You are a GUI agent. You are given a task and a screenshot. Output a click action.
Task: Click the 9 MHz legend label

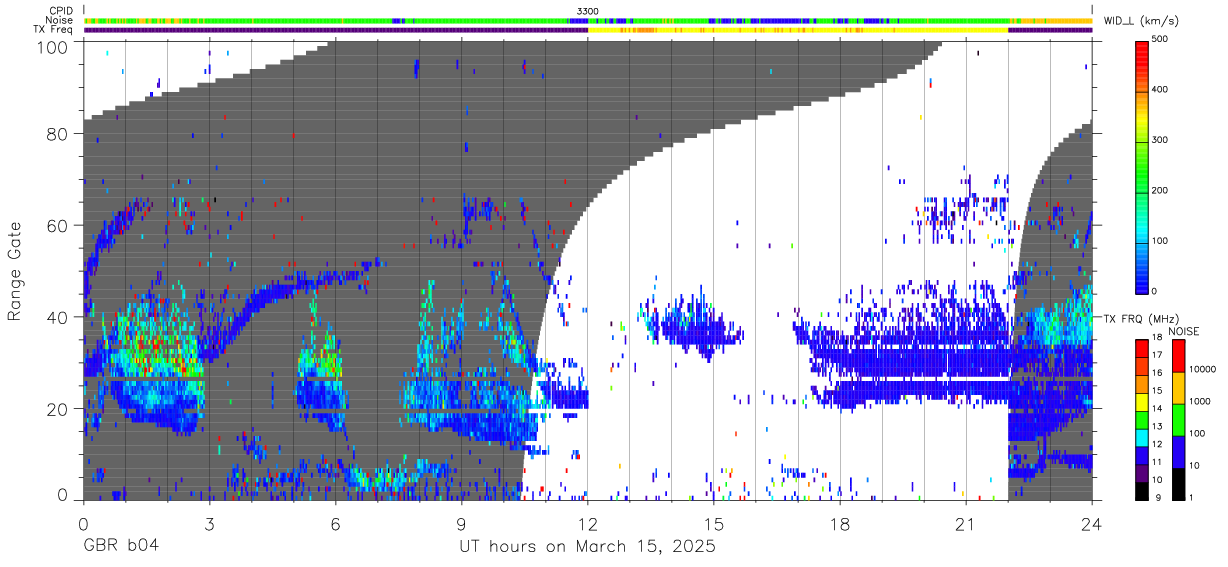click(1162, 498)
